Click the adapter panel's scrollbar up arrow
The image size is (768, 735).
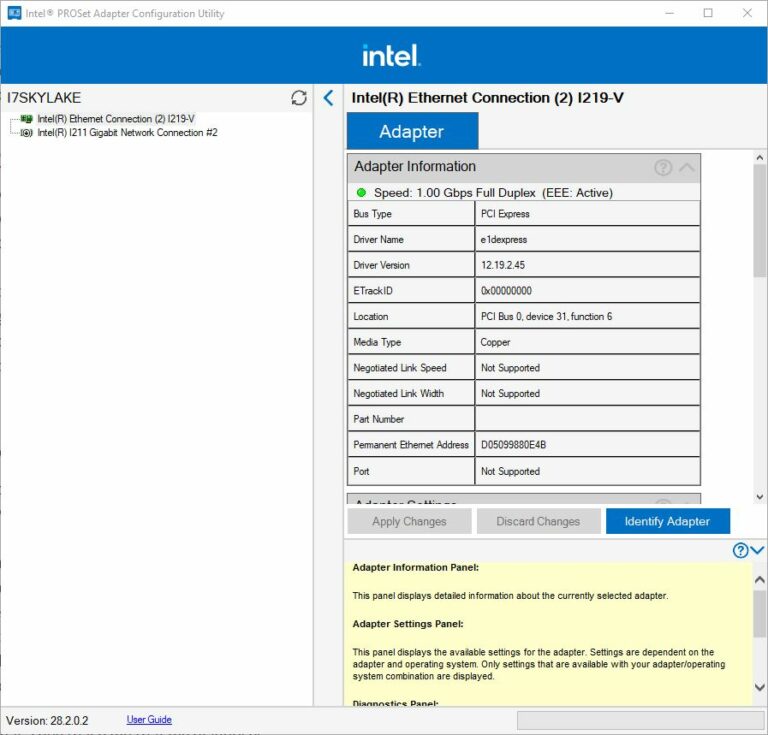pyautogui.click(x=759, y=158)
